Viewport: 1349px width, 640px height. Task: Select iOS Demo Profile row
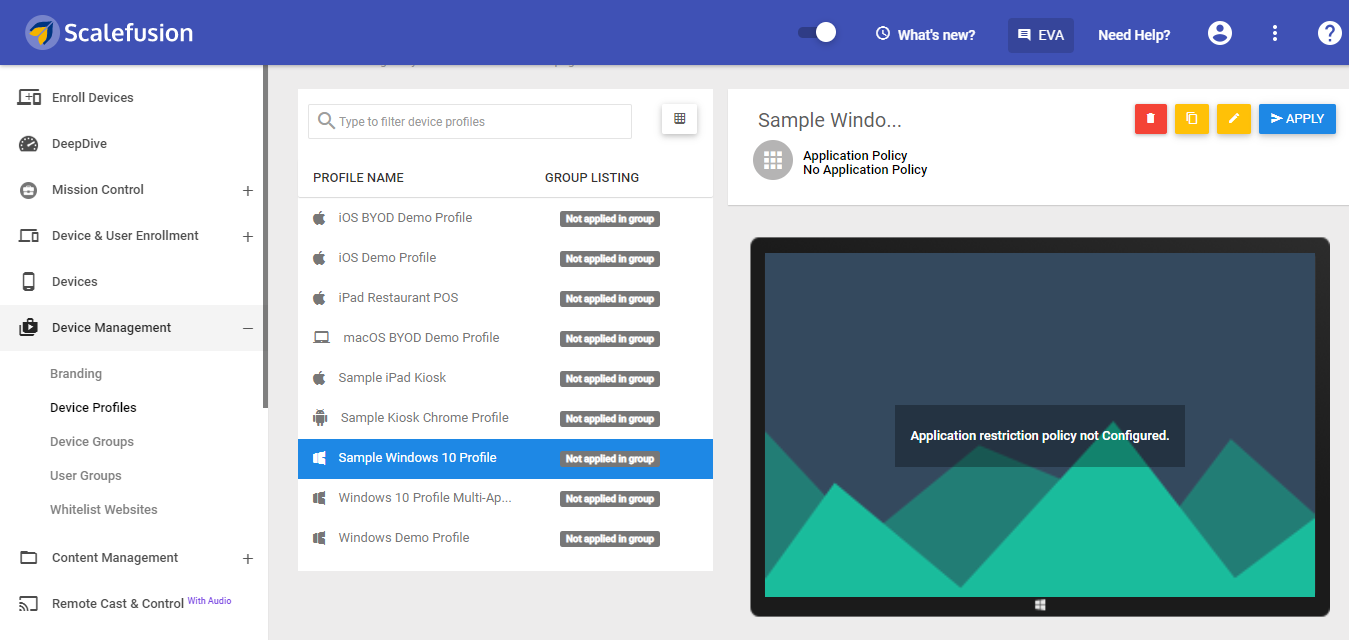pyautogui.click(x=505, y=258)
